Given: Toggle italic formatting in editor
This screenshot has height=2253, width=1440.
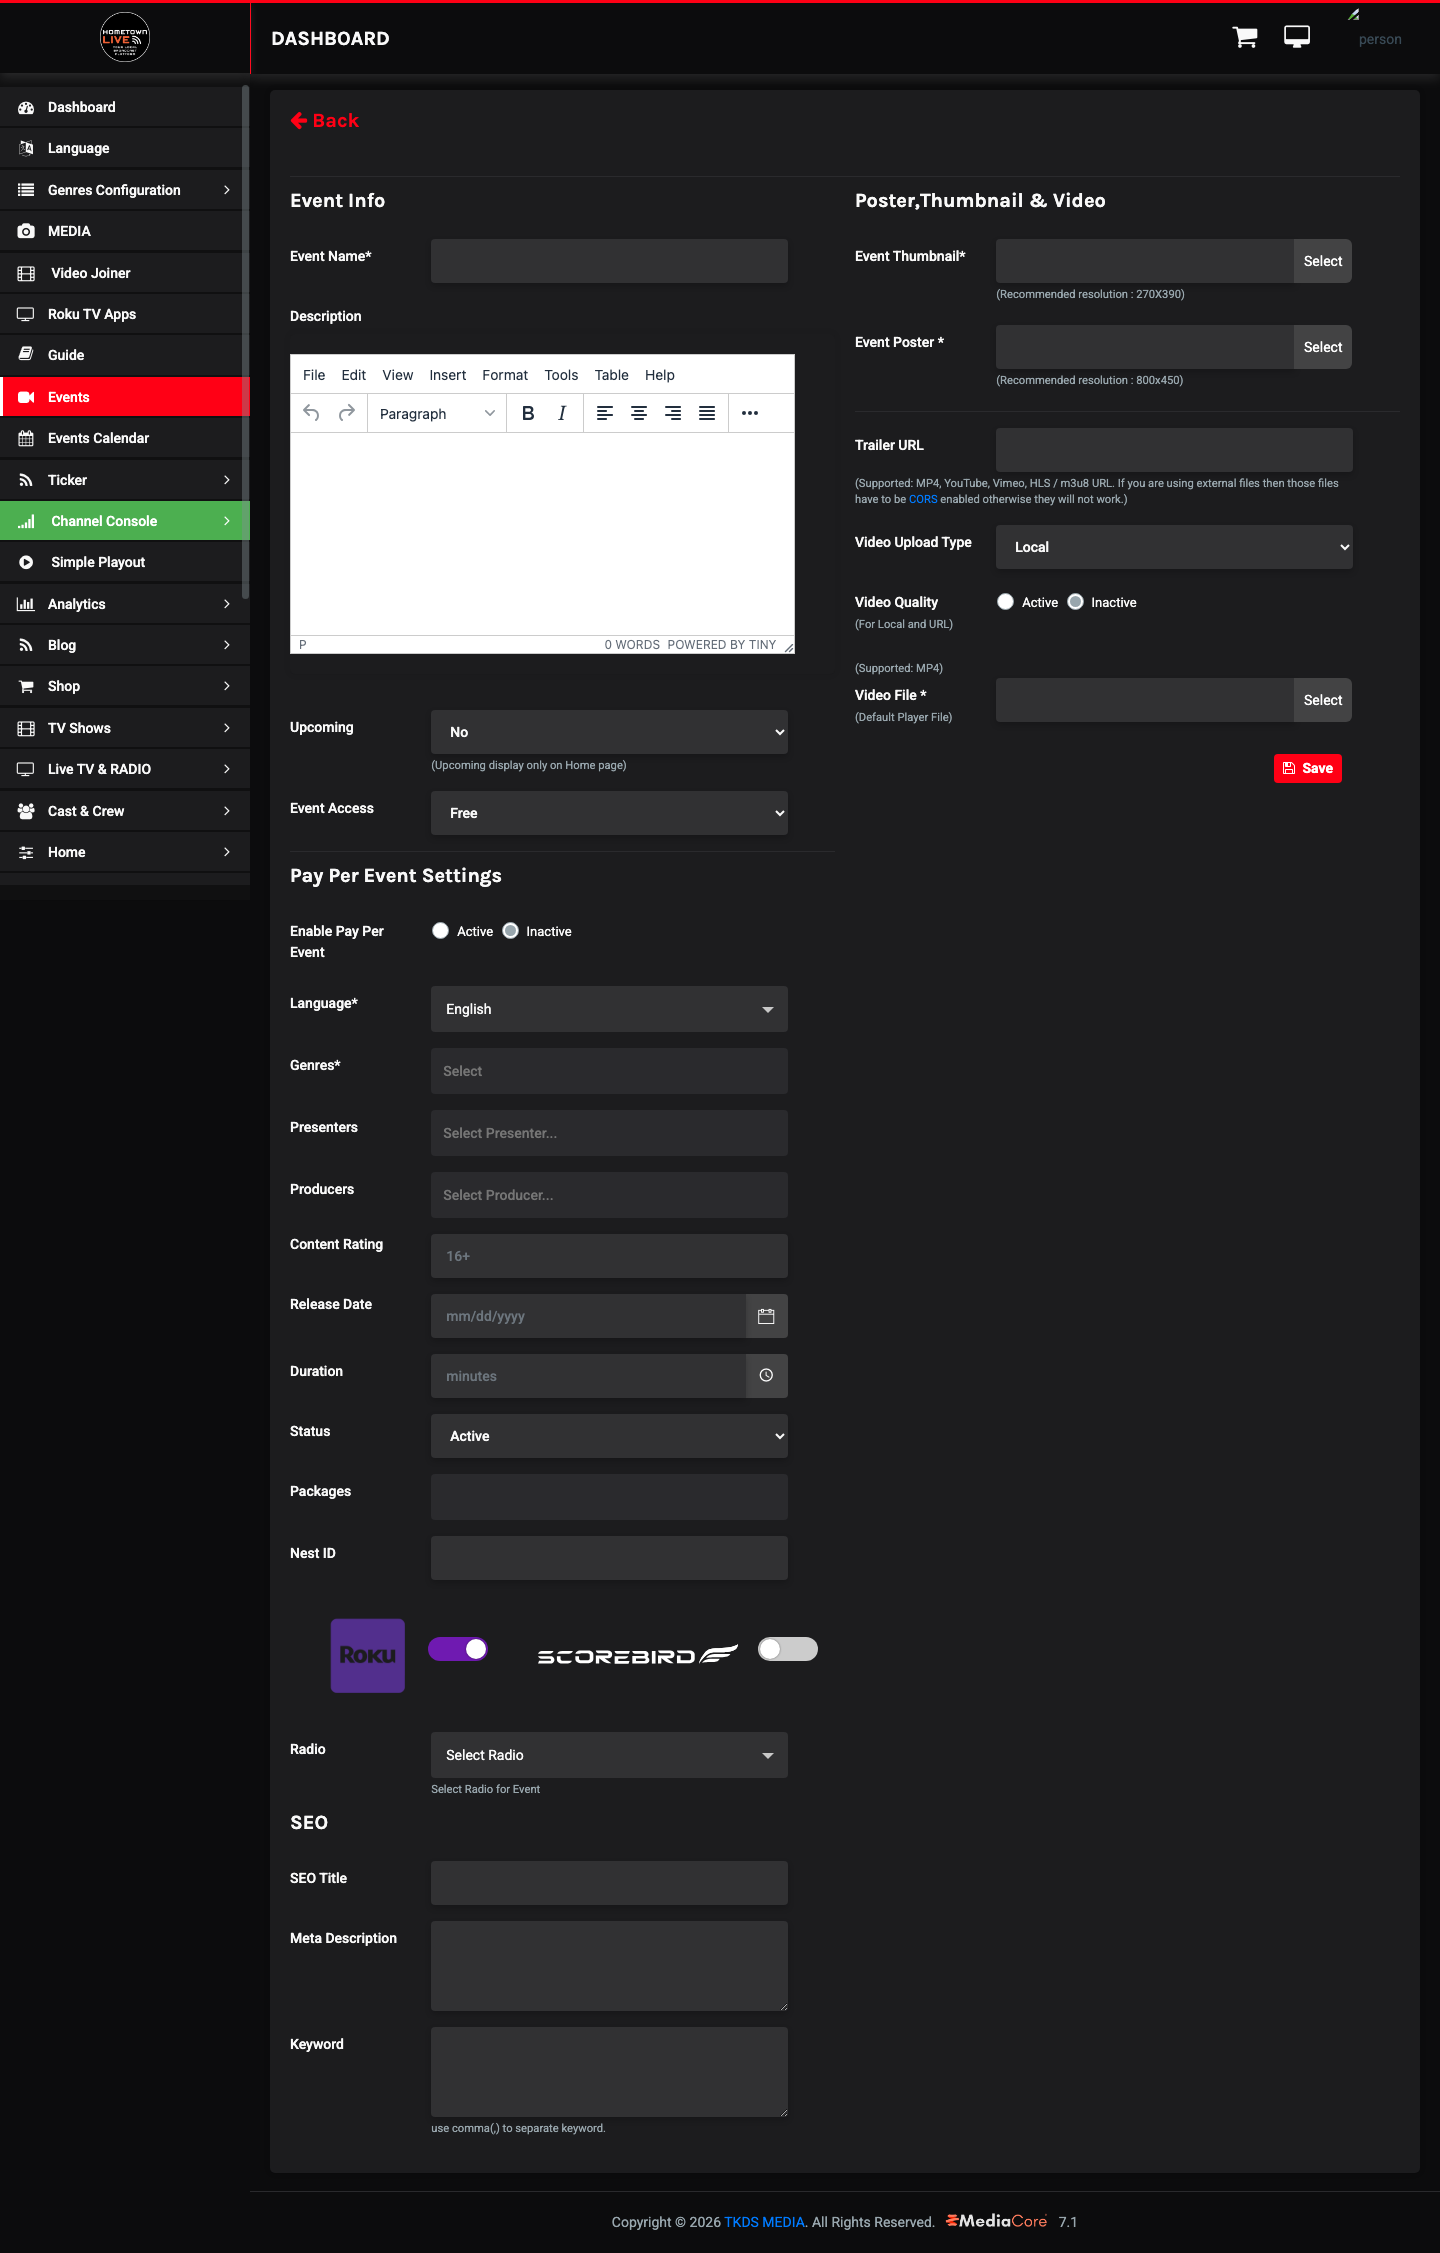Looking at the screenshot, I should (x=562, y=413).
